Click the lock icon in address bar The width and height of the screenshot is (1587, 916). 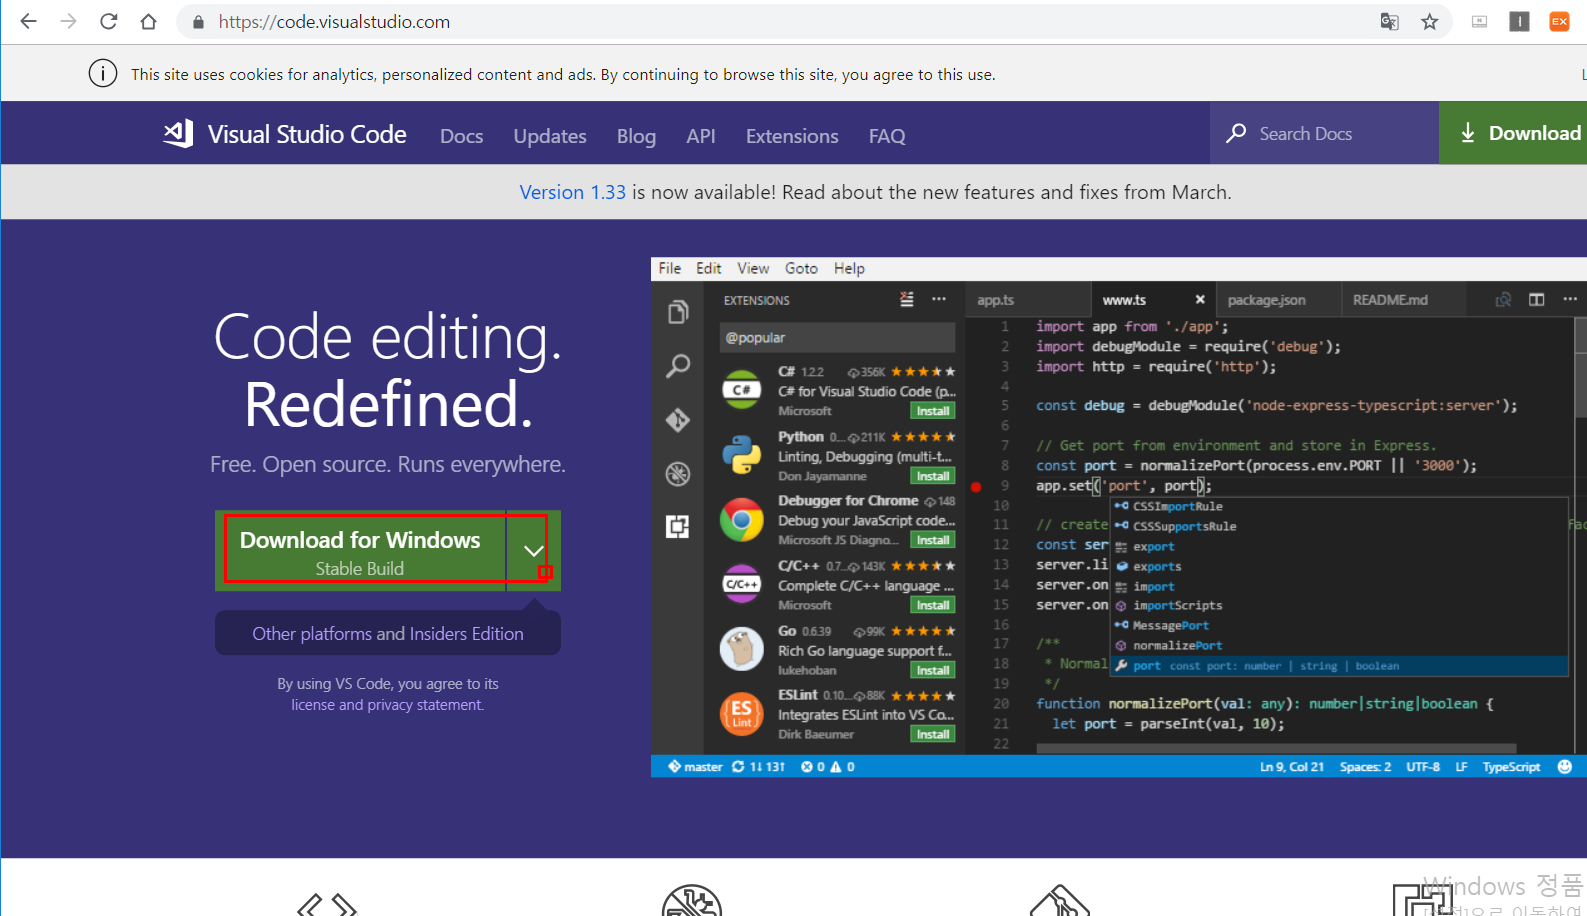(198, 22)
